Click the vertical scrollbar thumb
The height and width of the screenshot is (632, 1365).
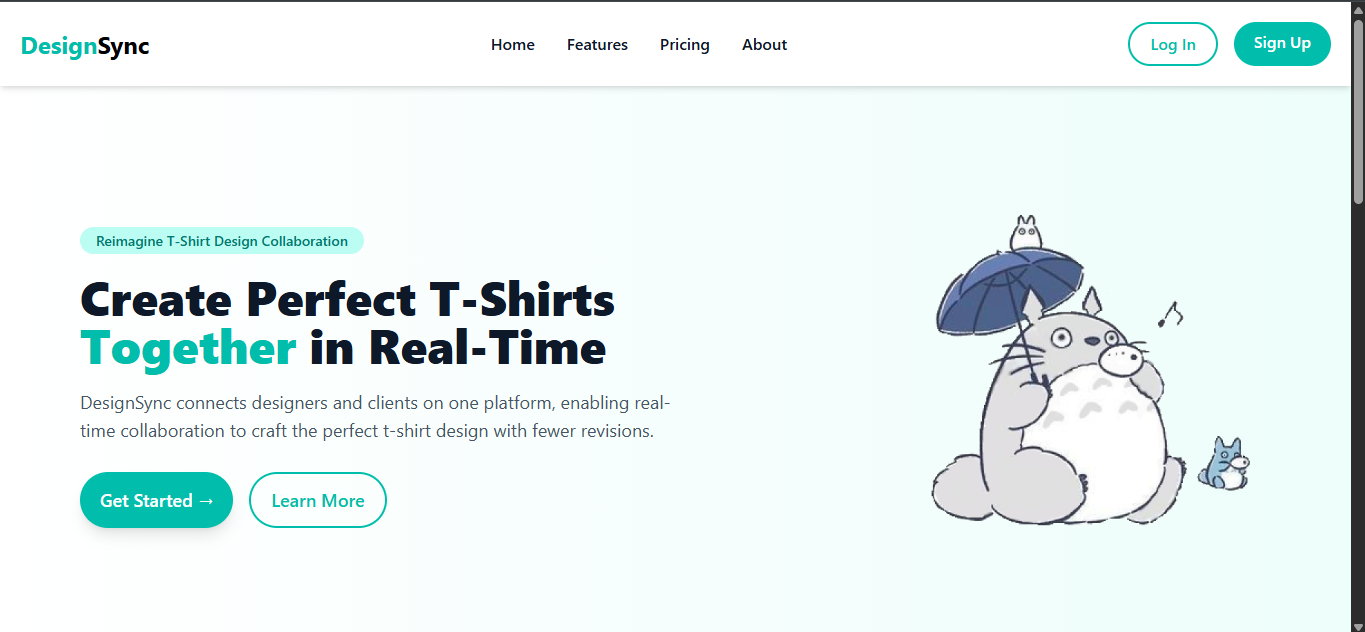tap(1358, 110)
